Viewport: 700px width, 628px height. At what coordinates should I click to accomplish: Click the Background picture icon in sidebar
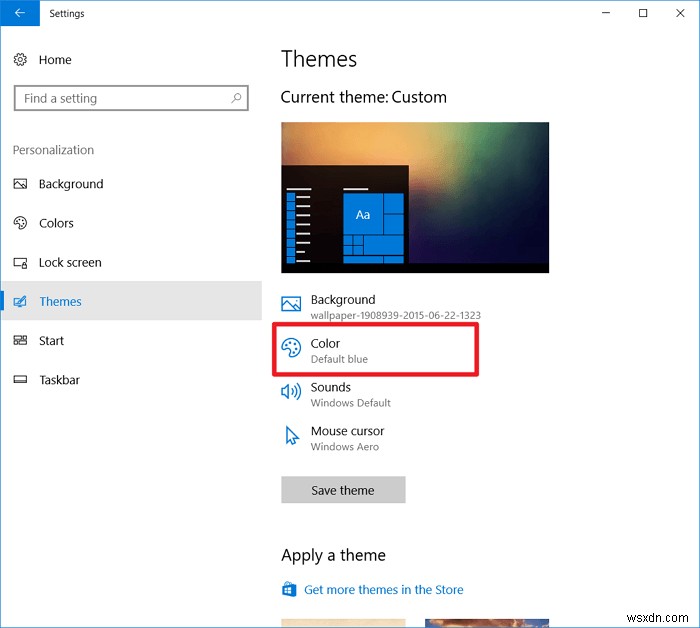[x=20, y=184]
